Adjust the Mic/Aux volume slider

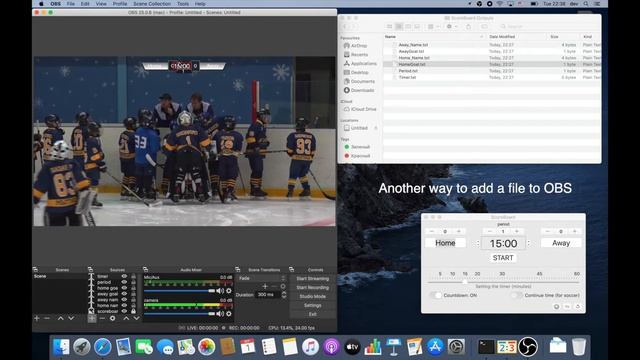[179, 291]
